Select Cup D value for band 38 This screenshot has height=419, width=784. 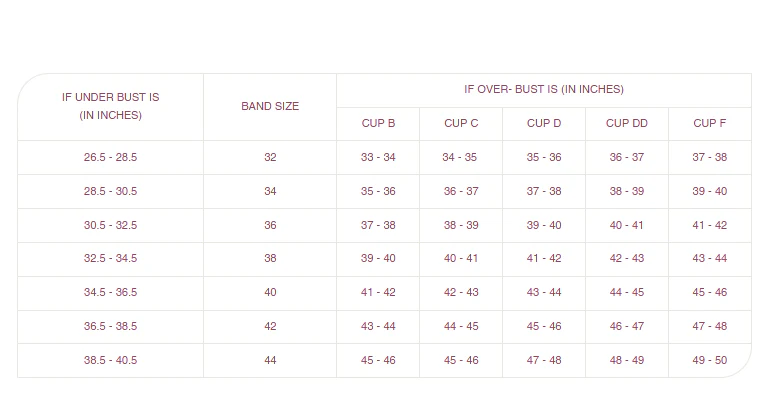pos(544,259)
